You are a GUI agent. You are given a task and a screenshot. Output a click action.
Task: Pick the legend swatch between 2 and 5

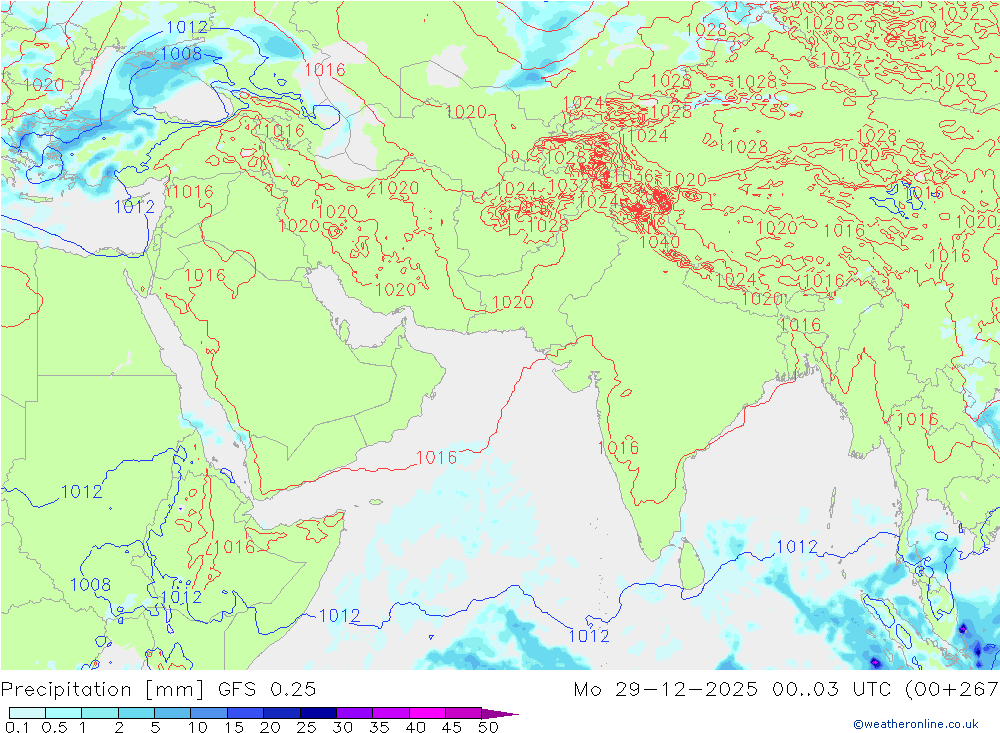coord(136,713)
